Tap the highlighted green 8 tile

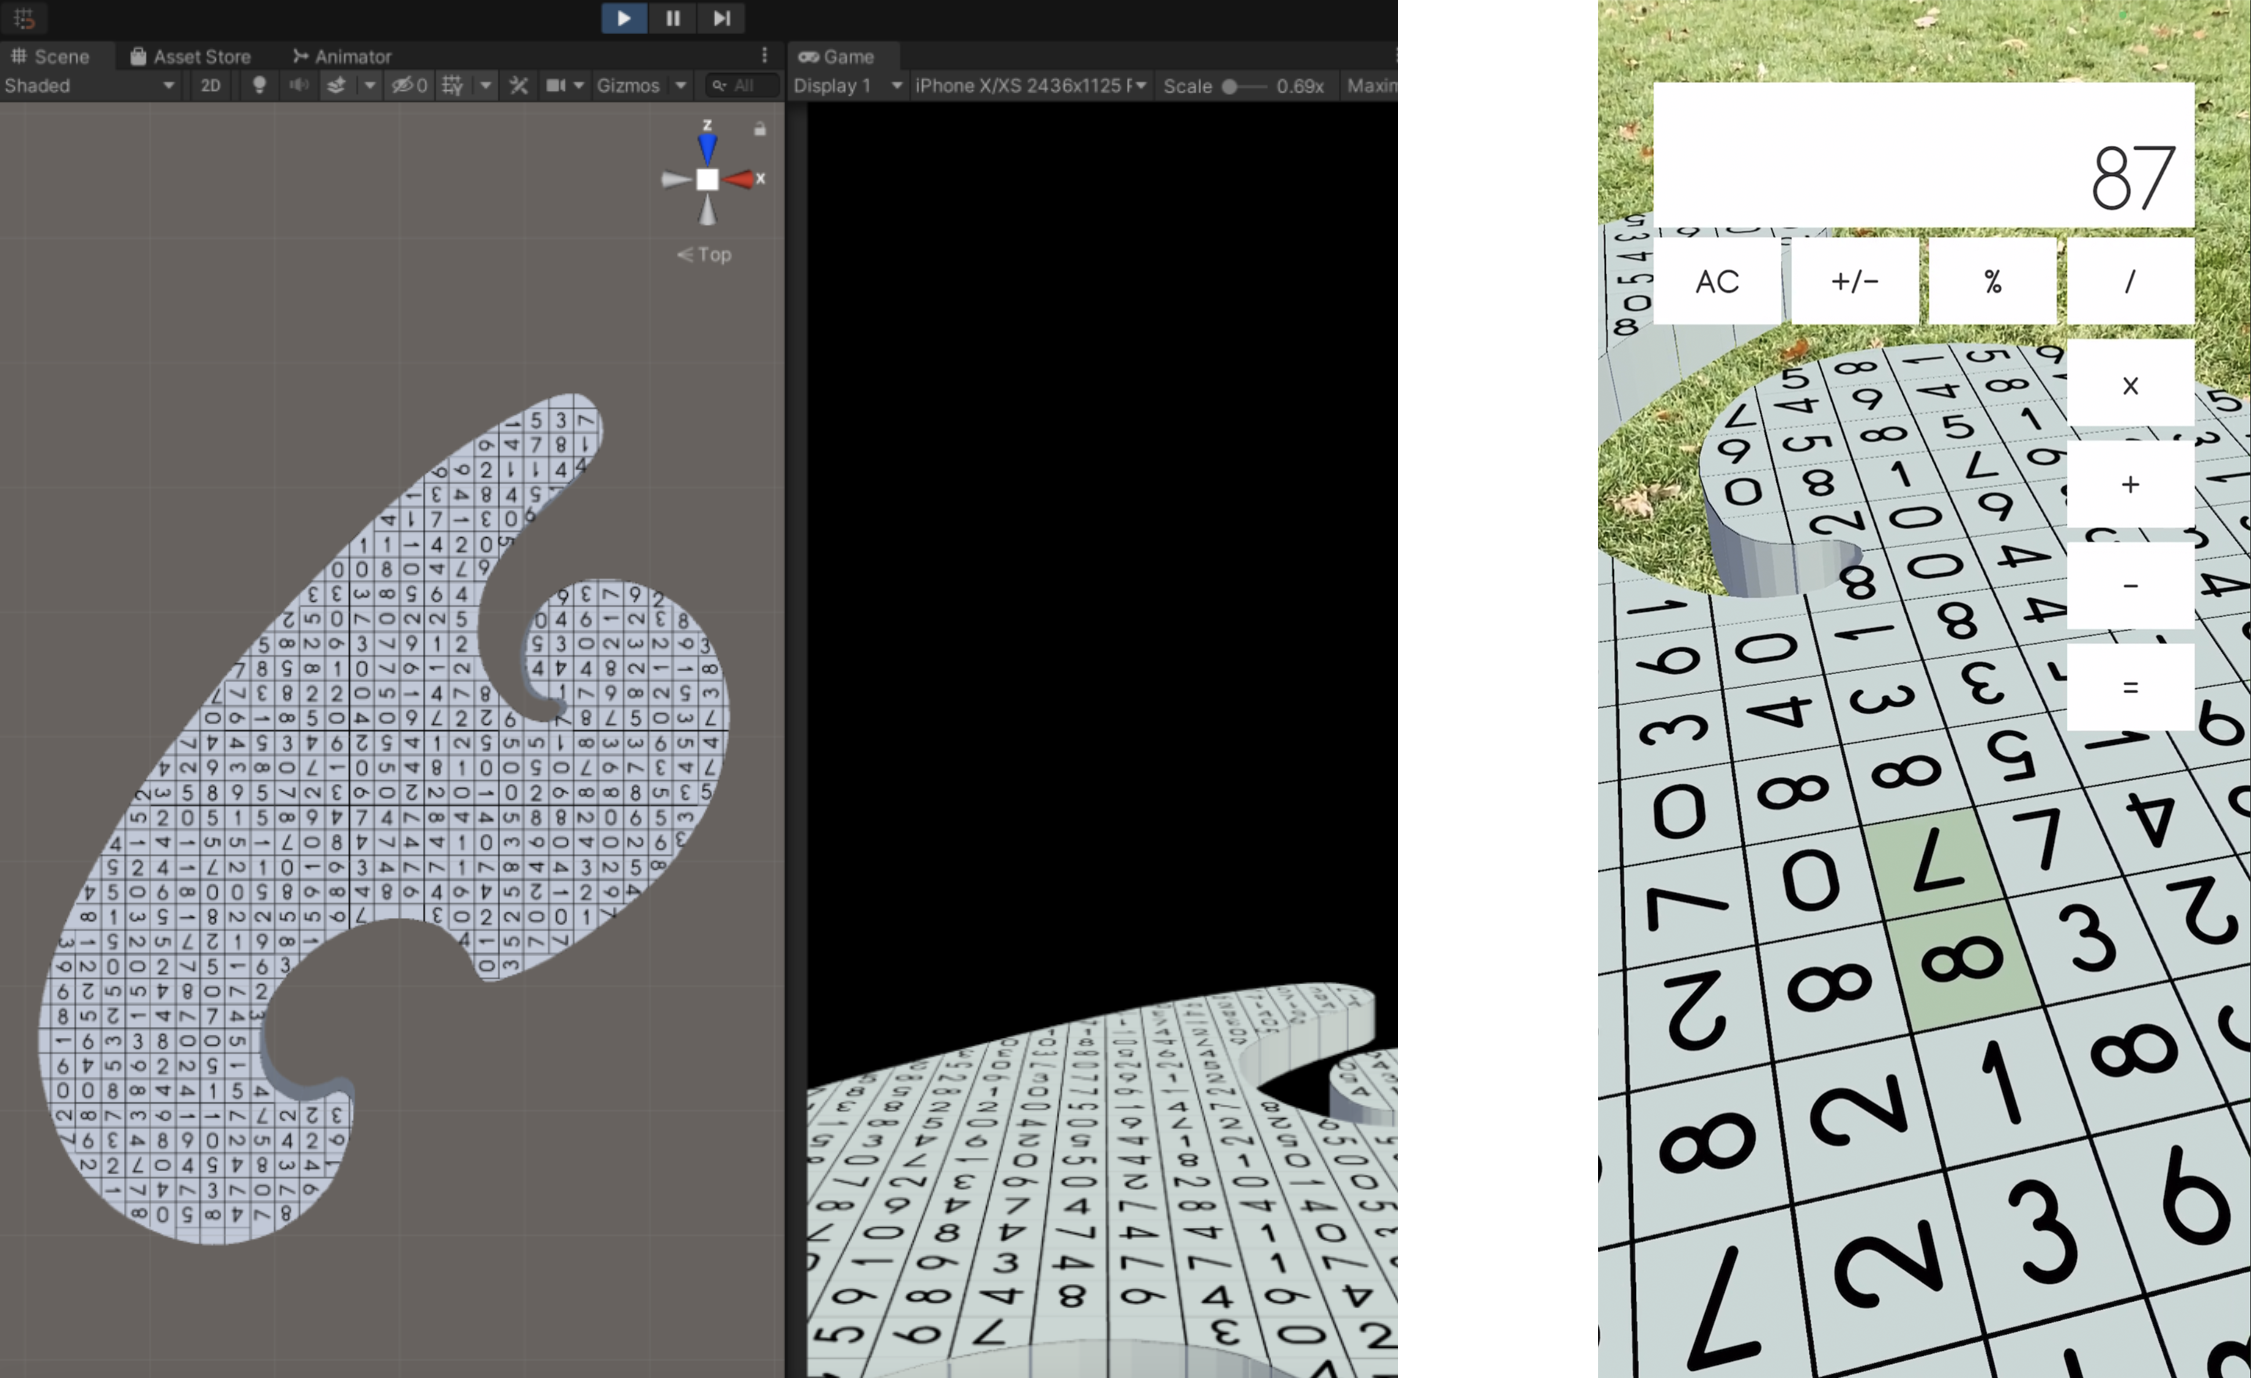[x=1963, y=962]
